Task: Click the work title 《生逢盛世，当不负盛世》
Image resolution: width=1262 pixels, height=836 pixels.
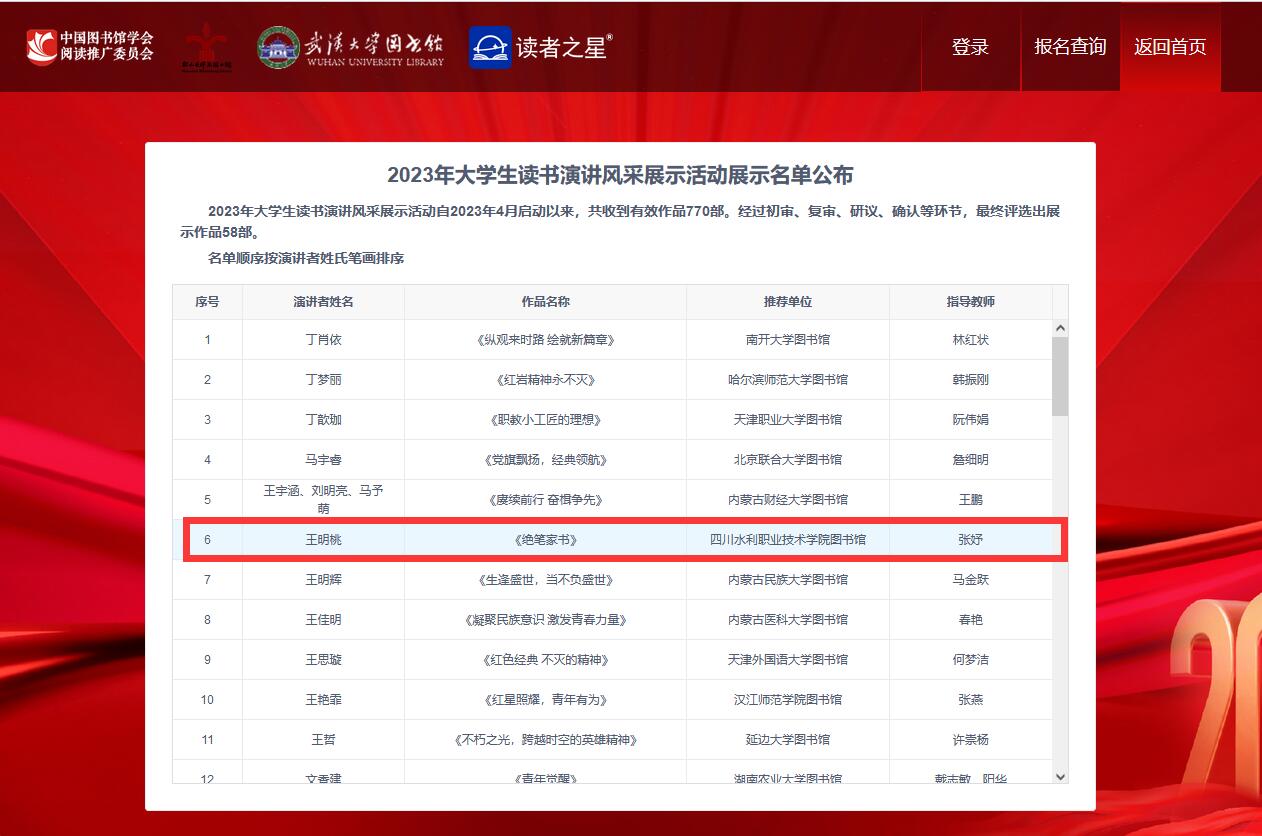Action: point(545,580)
